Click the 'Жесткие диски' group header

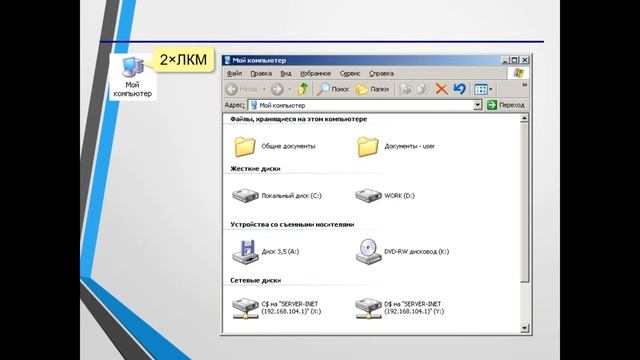[x=255, y=169]
